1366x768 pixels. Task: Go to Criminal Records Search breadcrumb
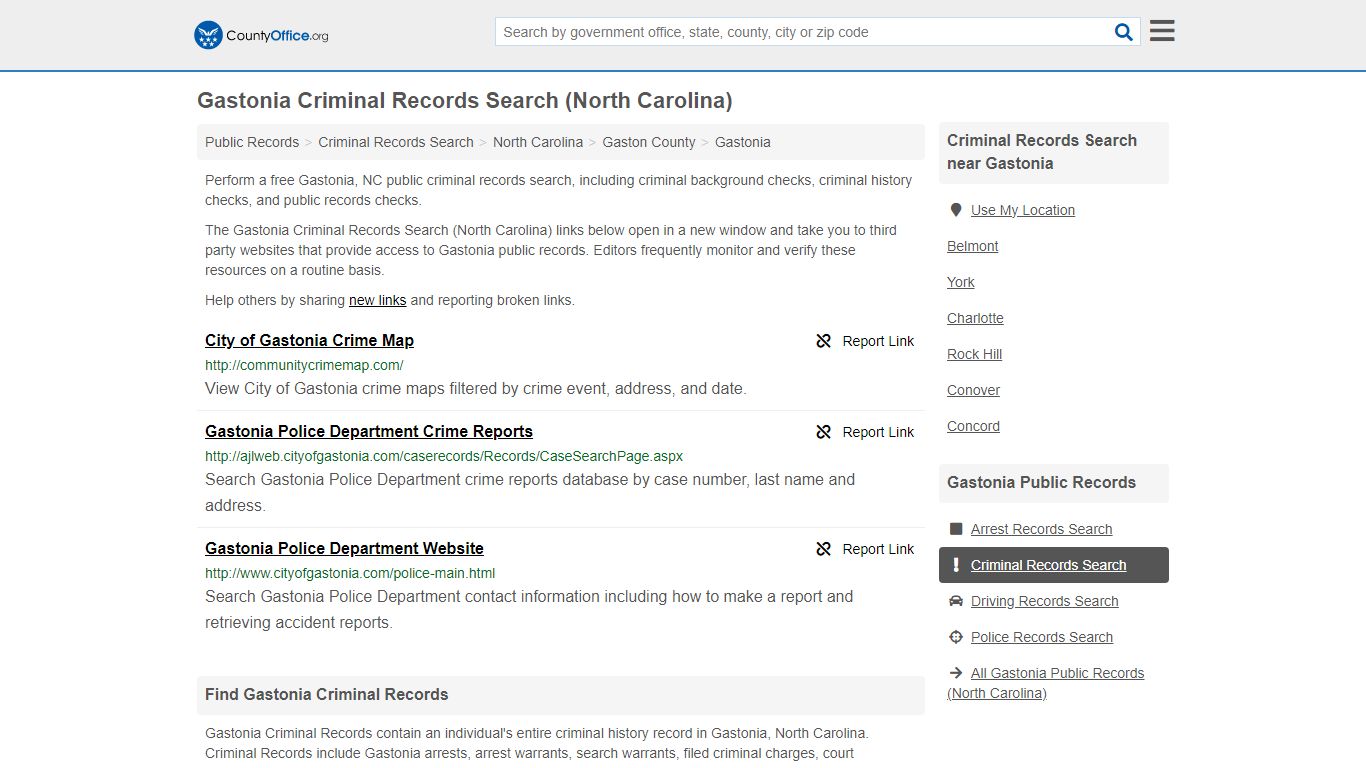396,142
